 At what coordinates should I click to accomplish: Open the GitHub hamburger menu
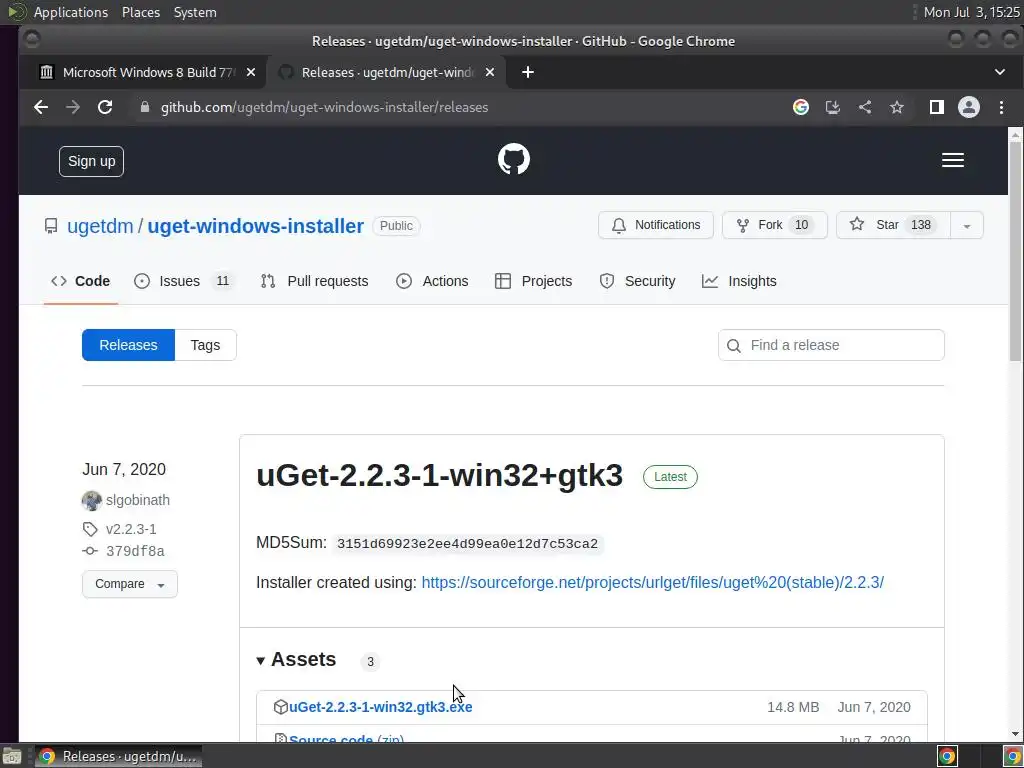click(952, 160)
